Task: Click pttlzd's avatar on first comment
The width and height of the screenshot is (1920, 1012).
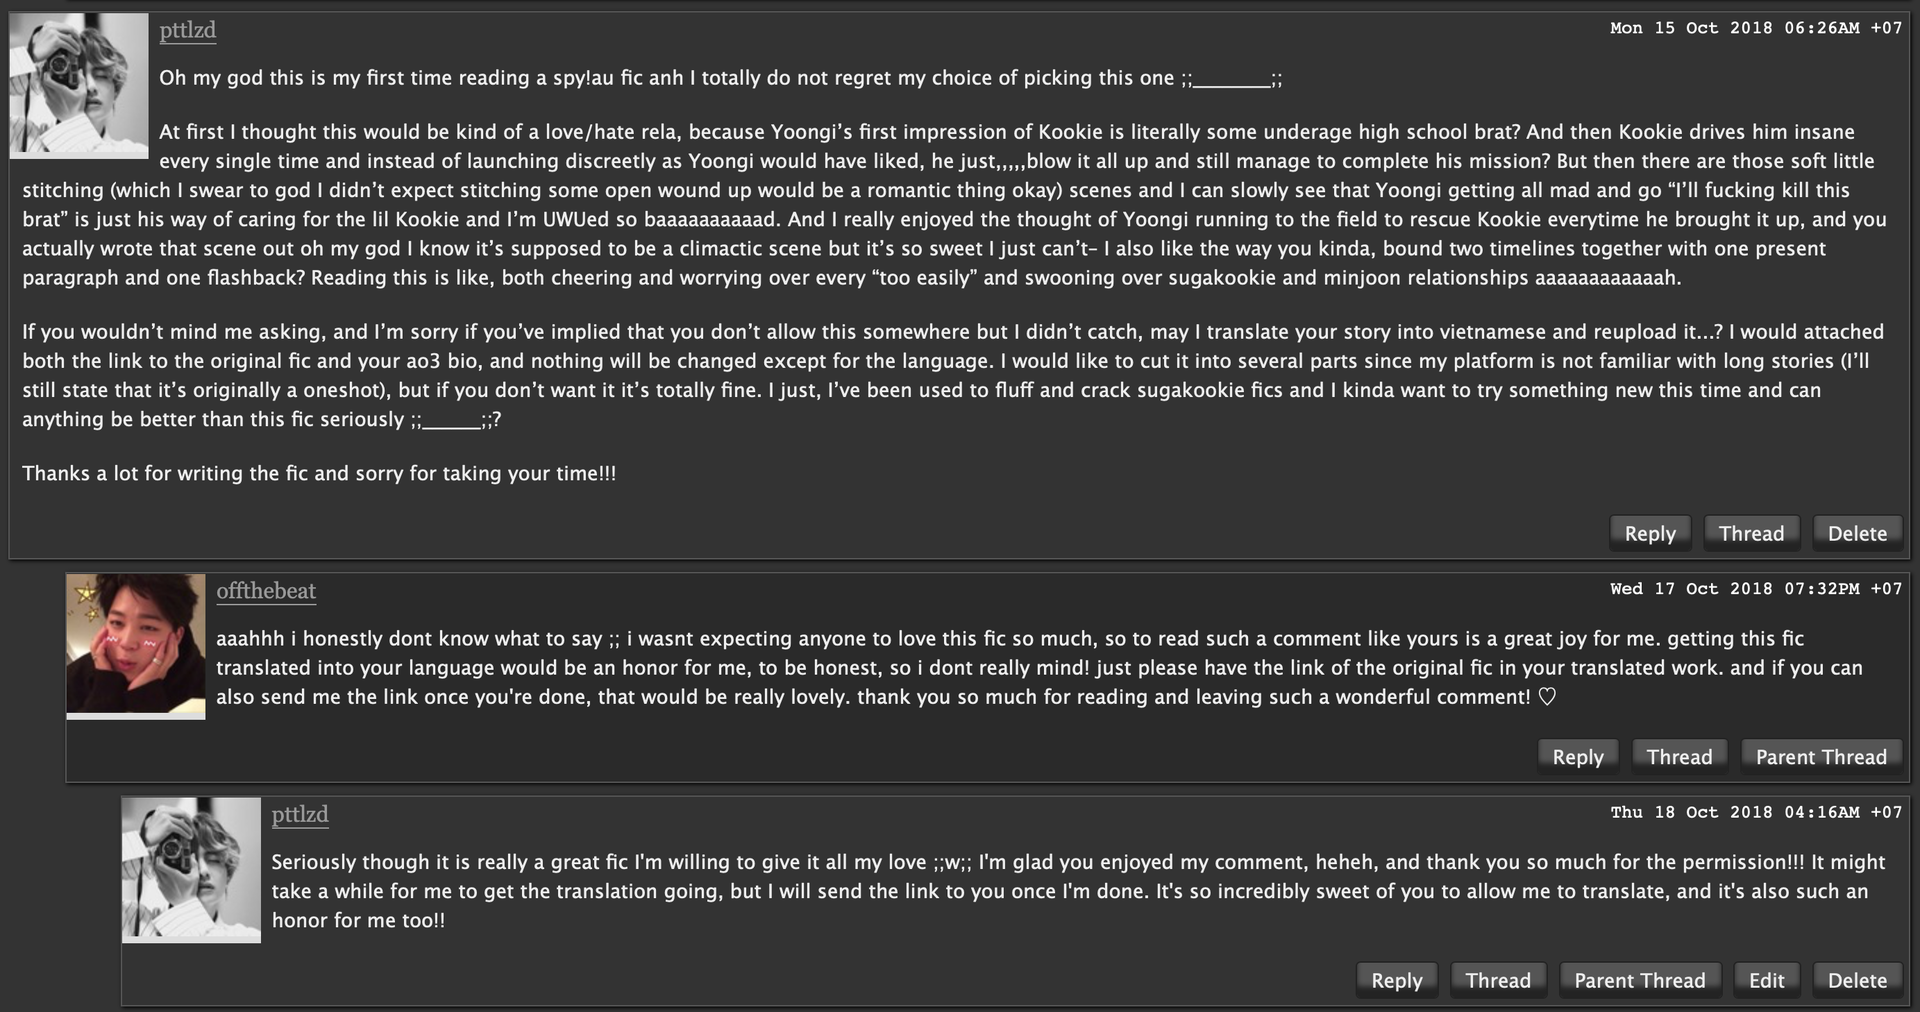Action: click(79, 85)
